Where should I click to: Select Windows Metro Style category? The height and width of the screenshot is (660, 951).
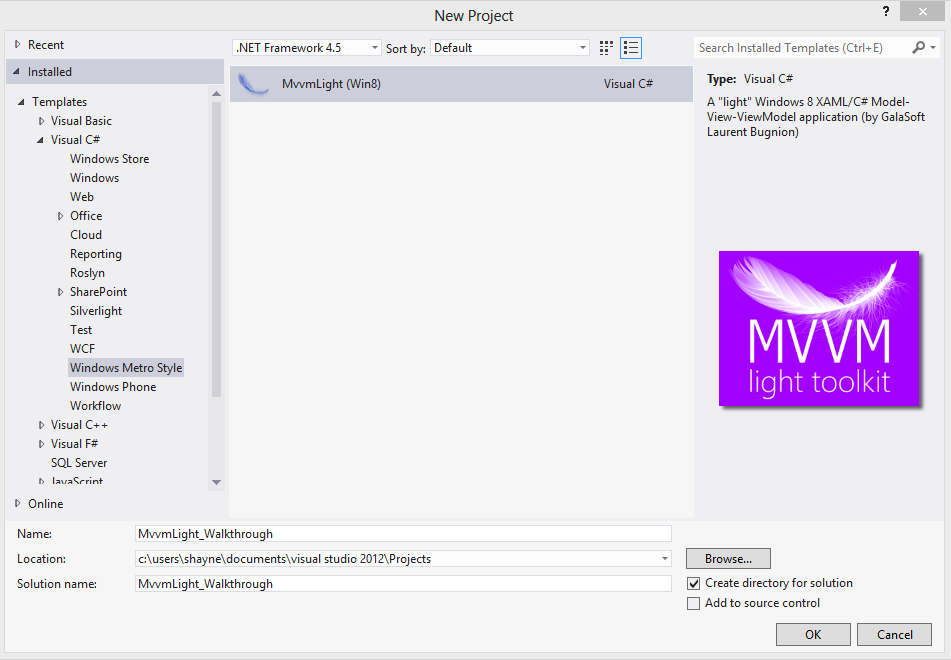tap(126, 368)
